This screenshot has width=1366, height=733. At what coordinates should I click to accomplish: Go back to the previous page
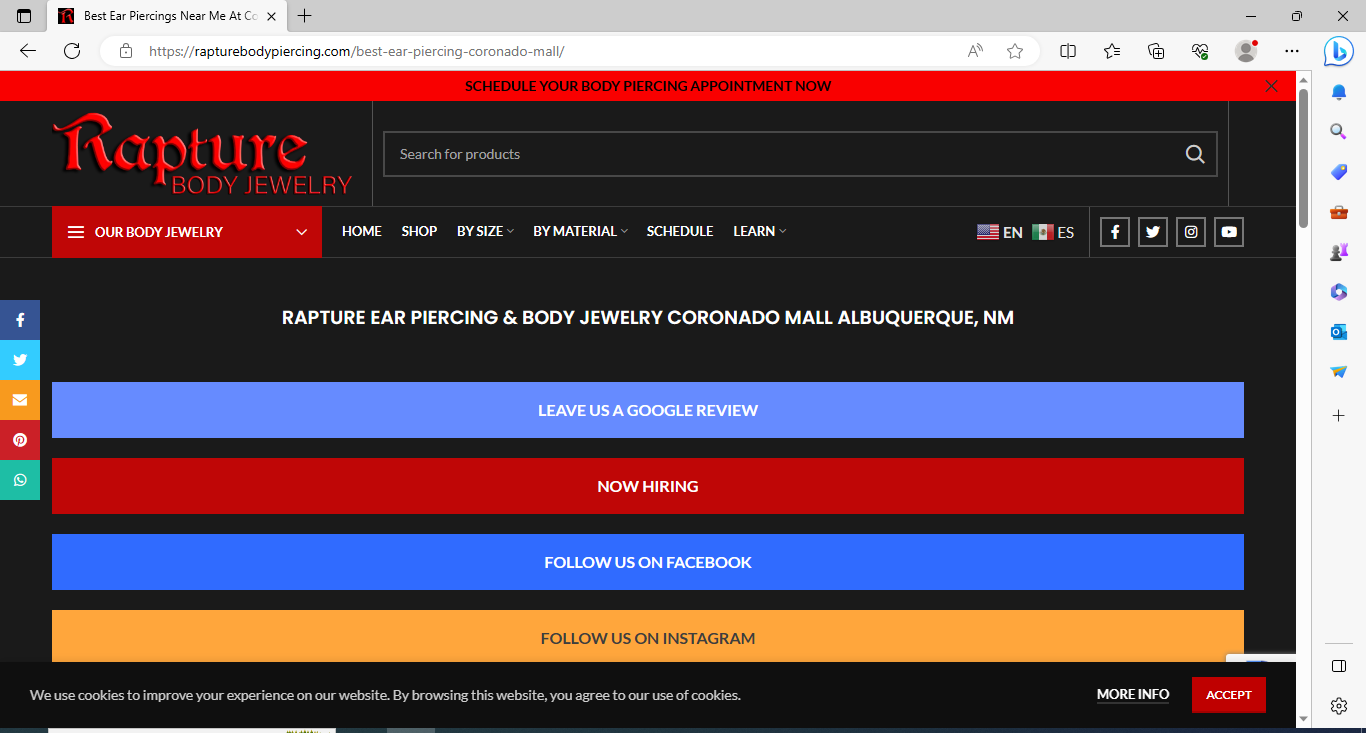[x=28, y=51]
